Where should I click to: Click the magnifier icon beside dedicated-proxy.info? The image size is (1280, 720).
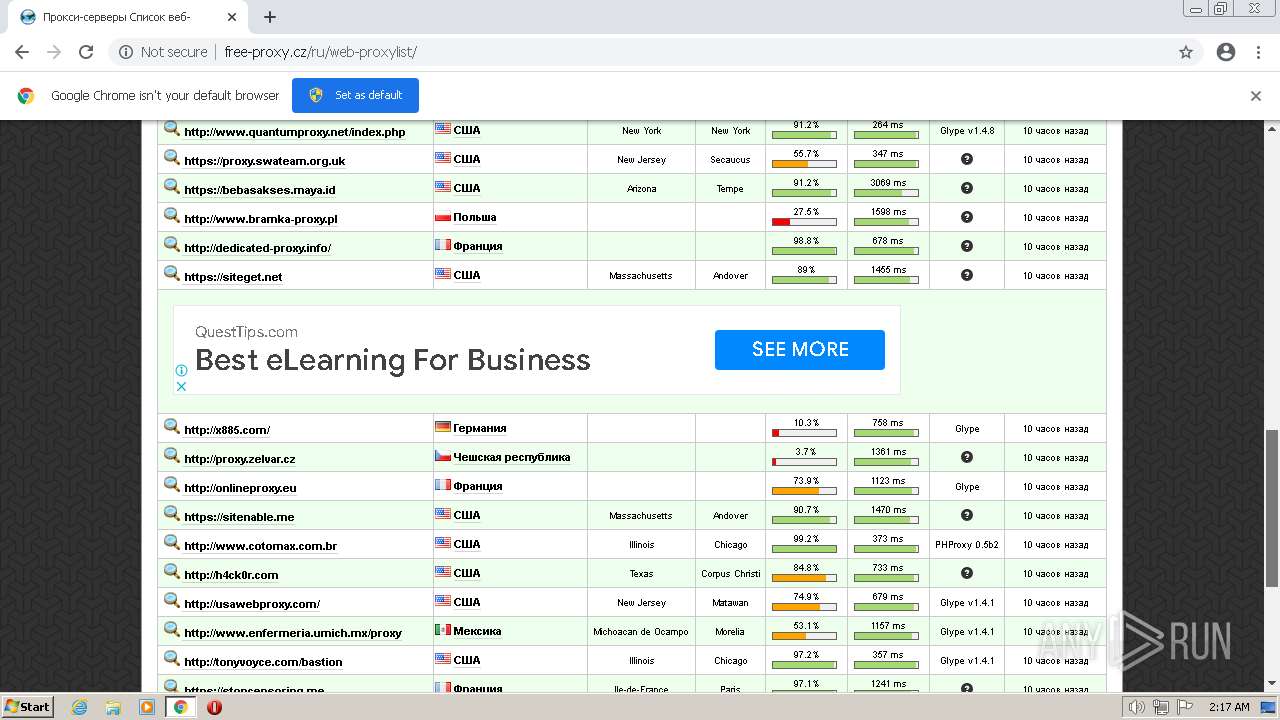172,245
